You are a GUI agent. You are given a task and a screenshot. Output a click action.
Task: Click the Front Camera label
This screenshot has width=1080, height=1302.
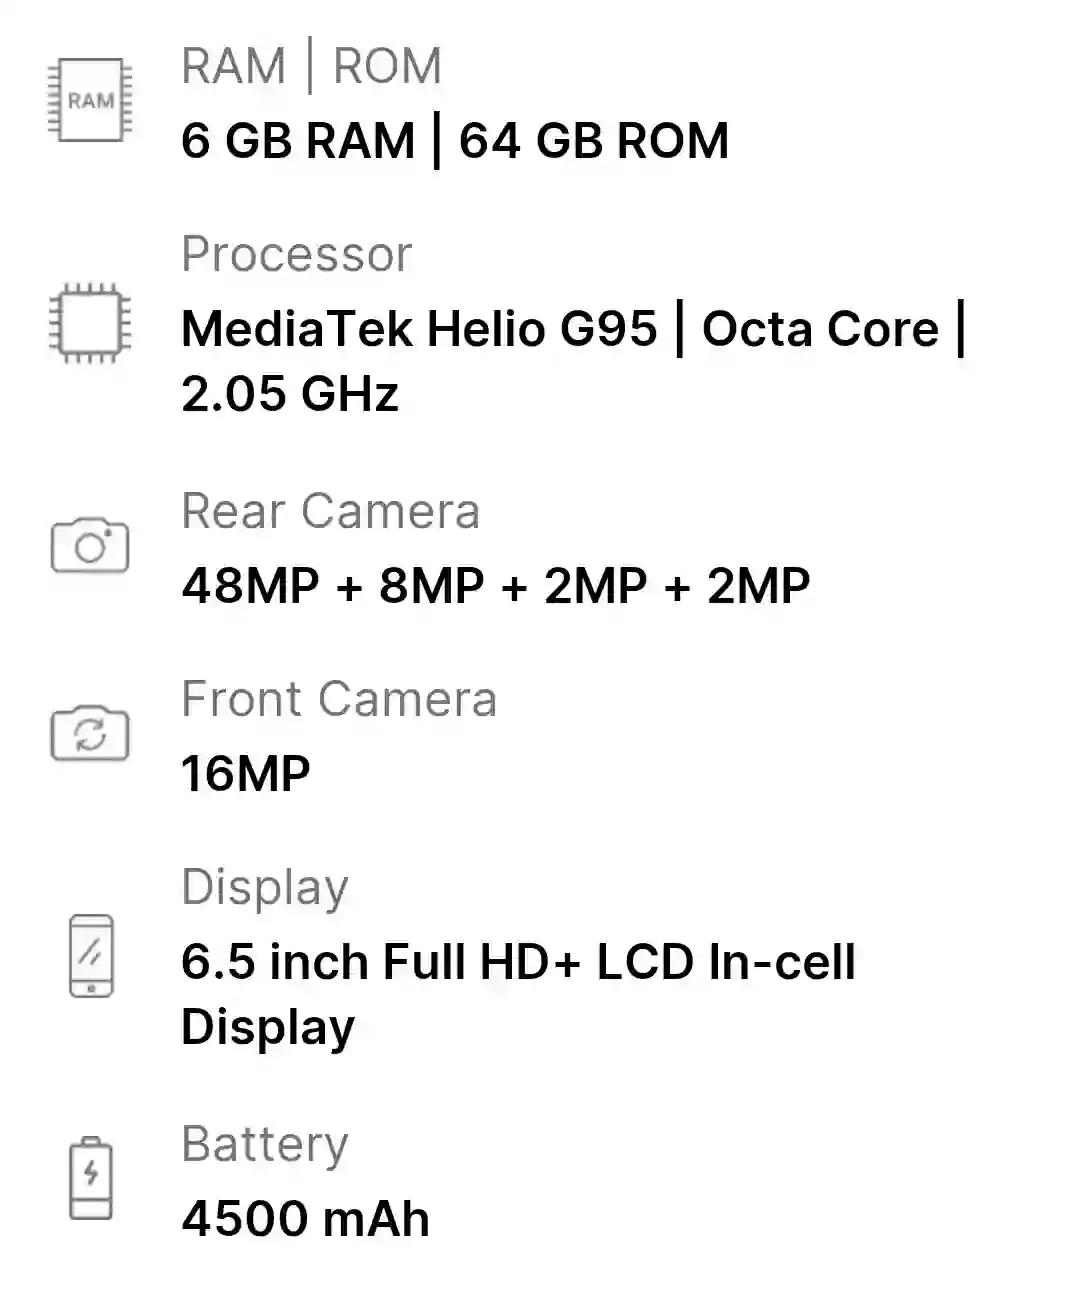point(339,699)
